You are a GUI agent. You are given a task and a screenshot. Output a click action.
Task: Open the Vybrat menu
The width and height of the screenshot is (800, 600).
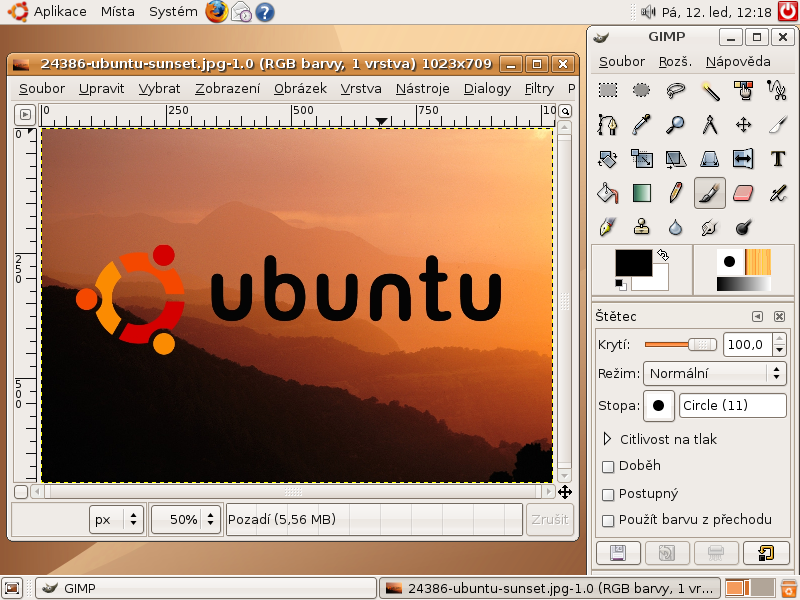[159, 89]
